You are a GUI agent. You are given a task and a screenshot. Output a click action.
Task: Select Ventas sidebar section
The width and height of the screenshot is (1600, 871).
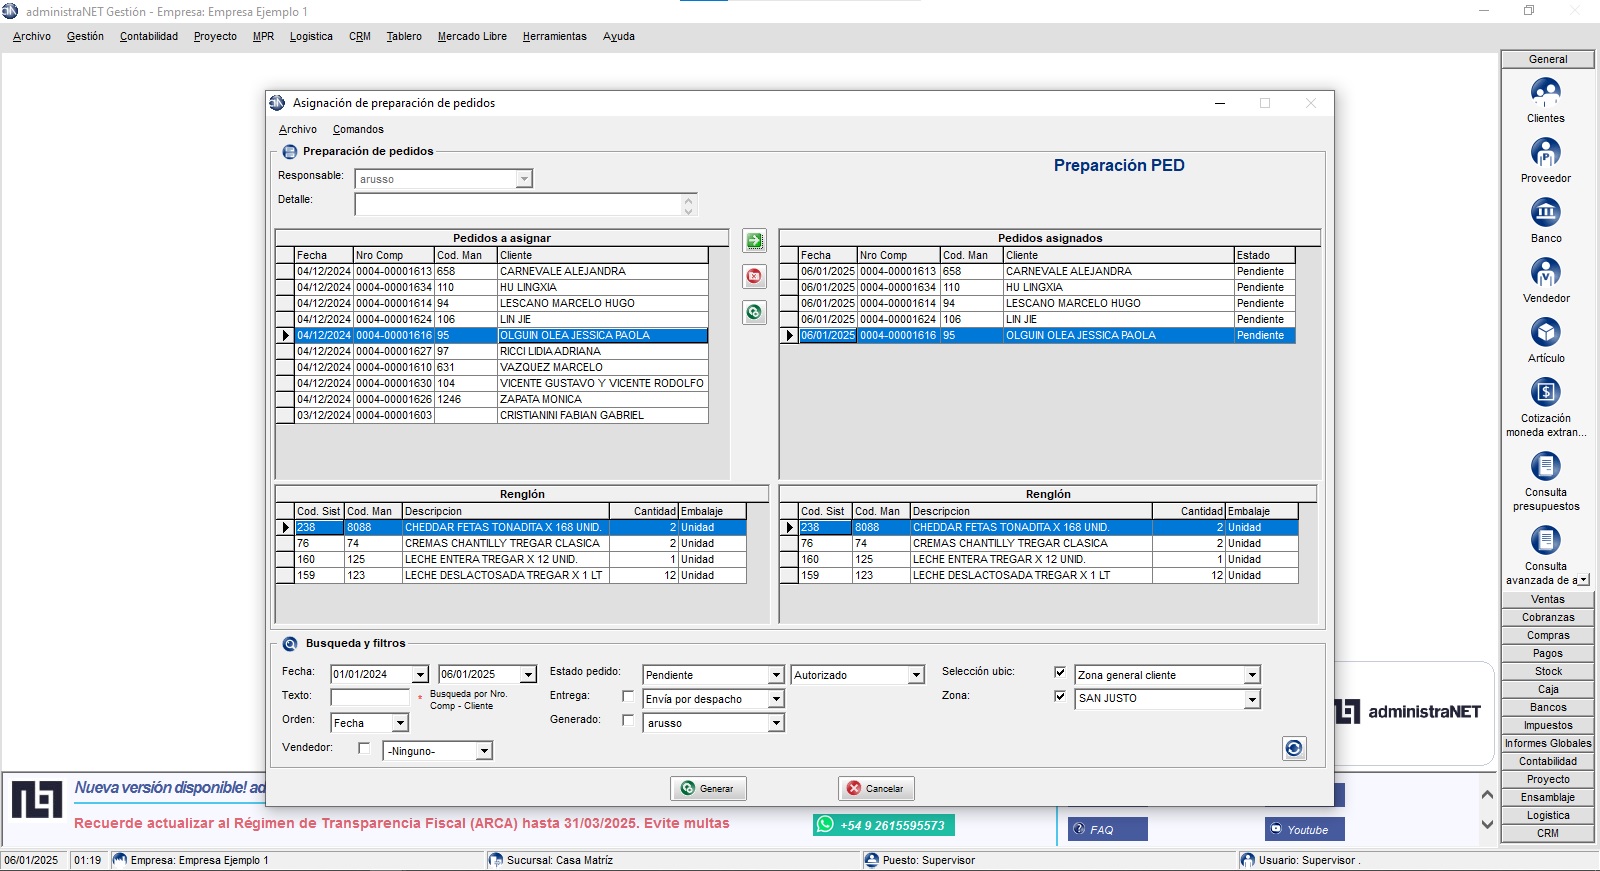point(1548,600)
